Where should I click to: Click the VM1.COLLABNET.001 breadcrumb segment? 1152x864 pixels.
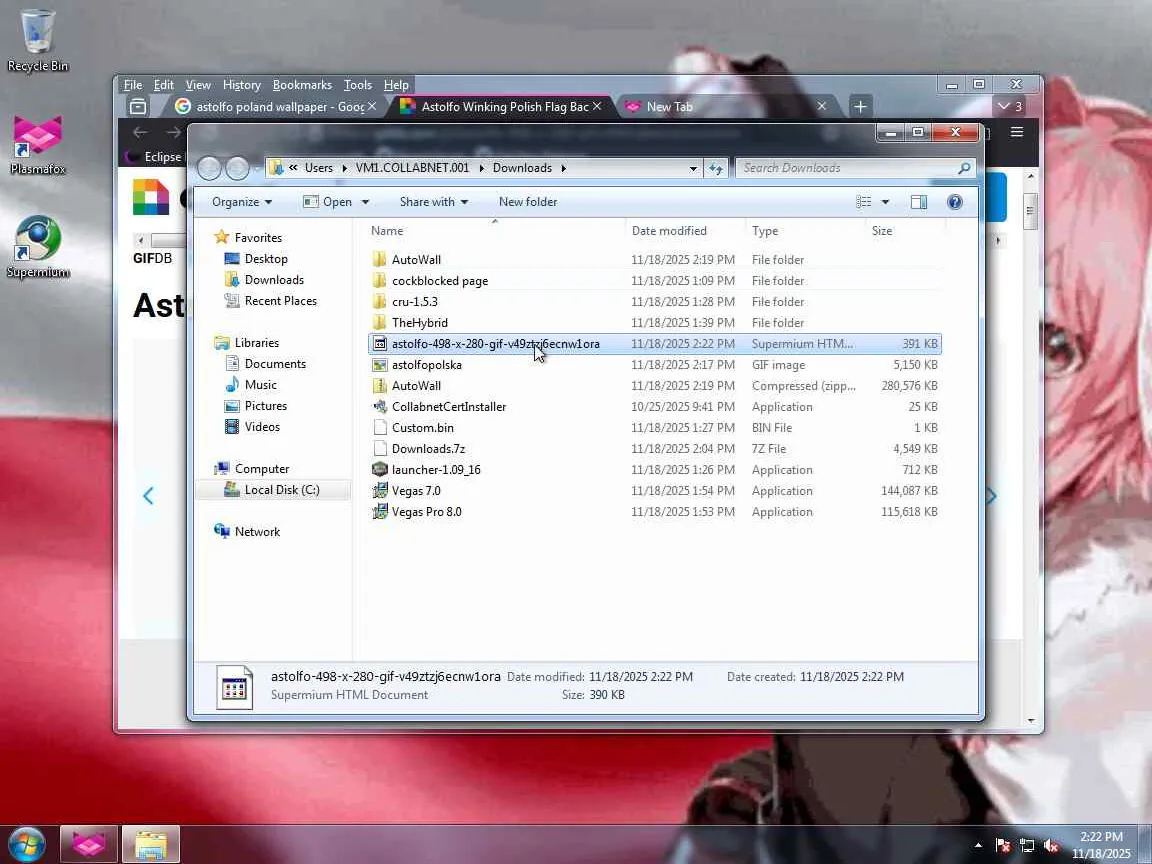coord(412,168)
